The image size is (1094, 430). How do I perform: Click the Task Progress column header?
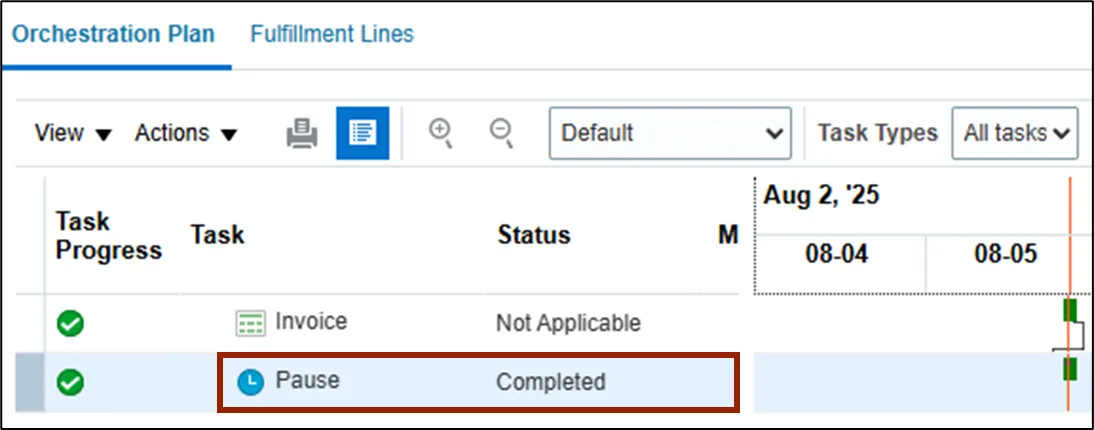(x=108, y=236)
